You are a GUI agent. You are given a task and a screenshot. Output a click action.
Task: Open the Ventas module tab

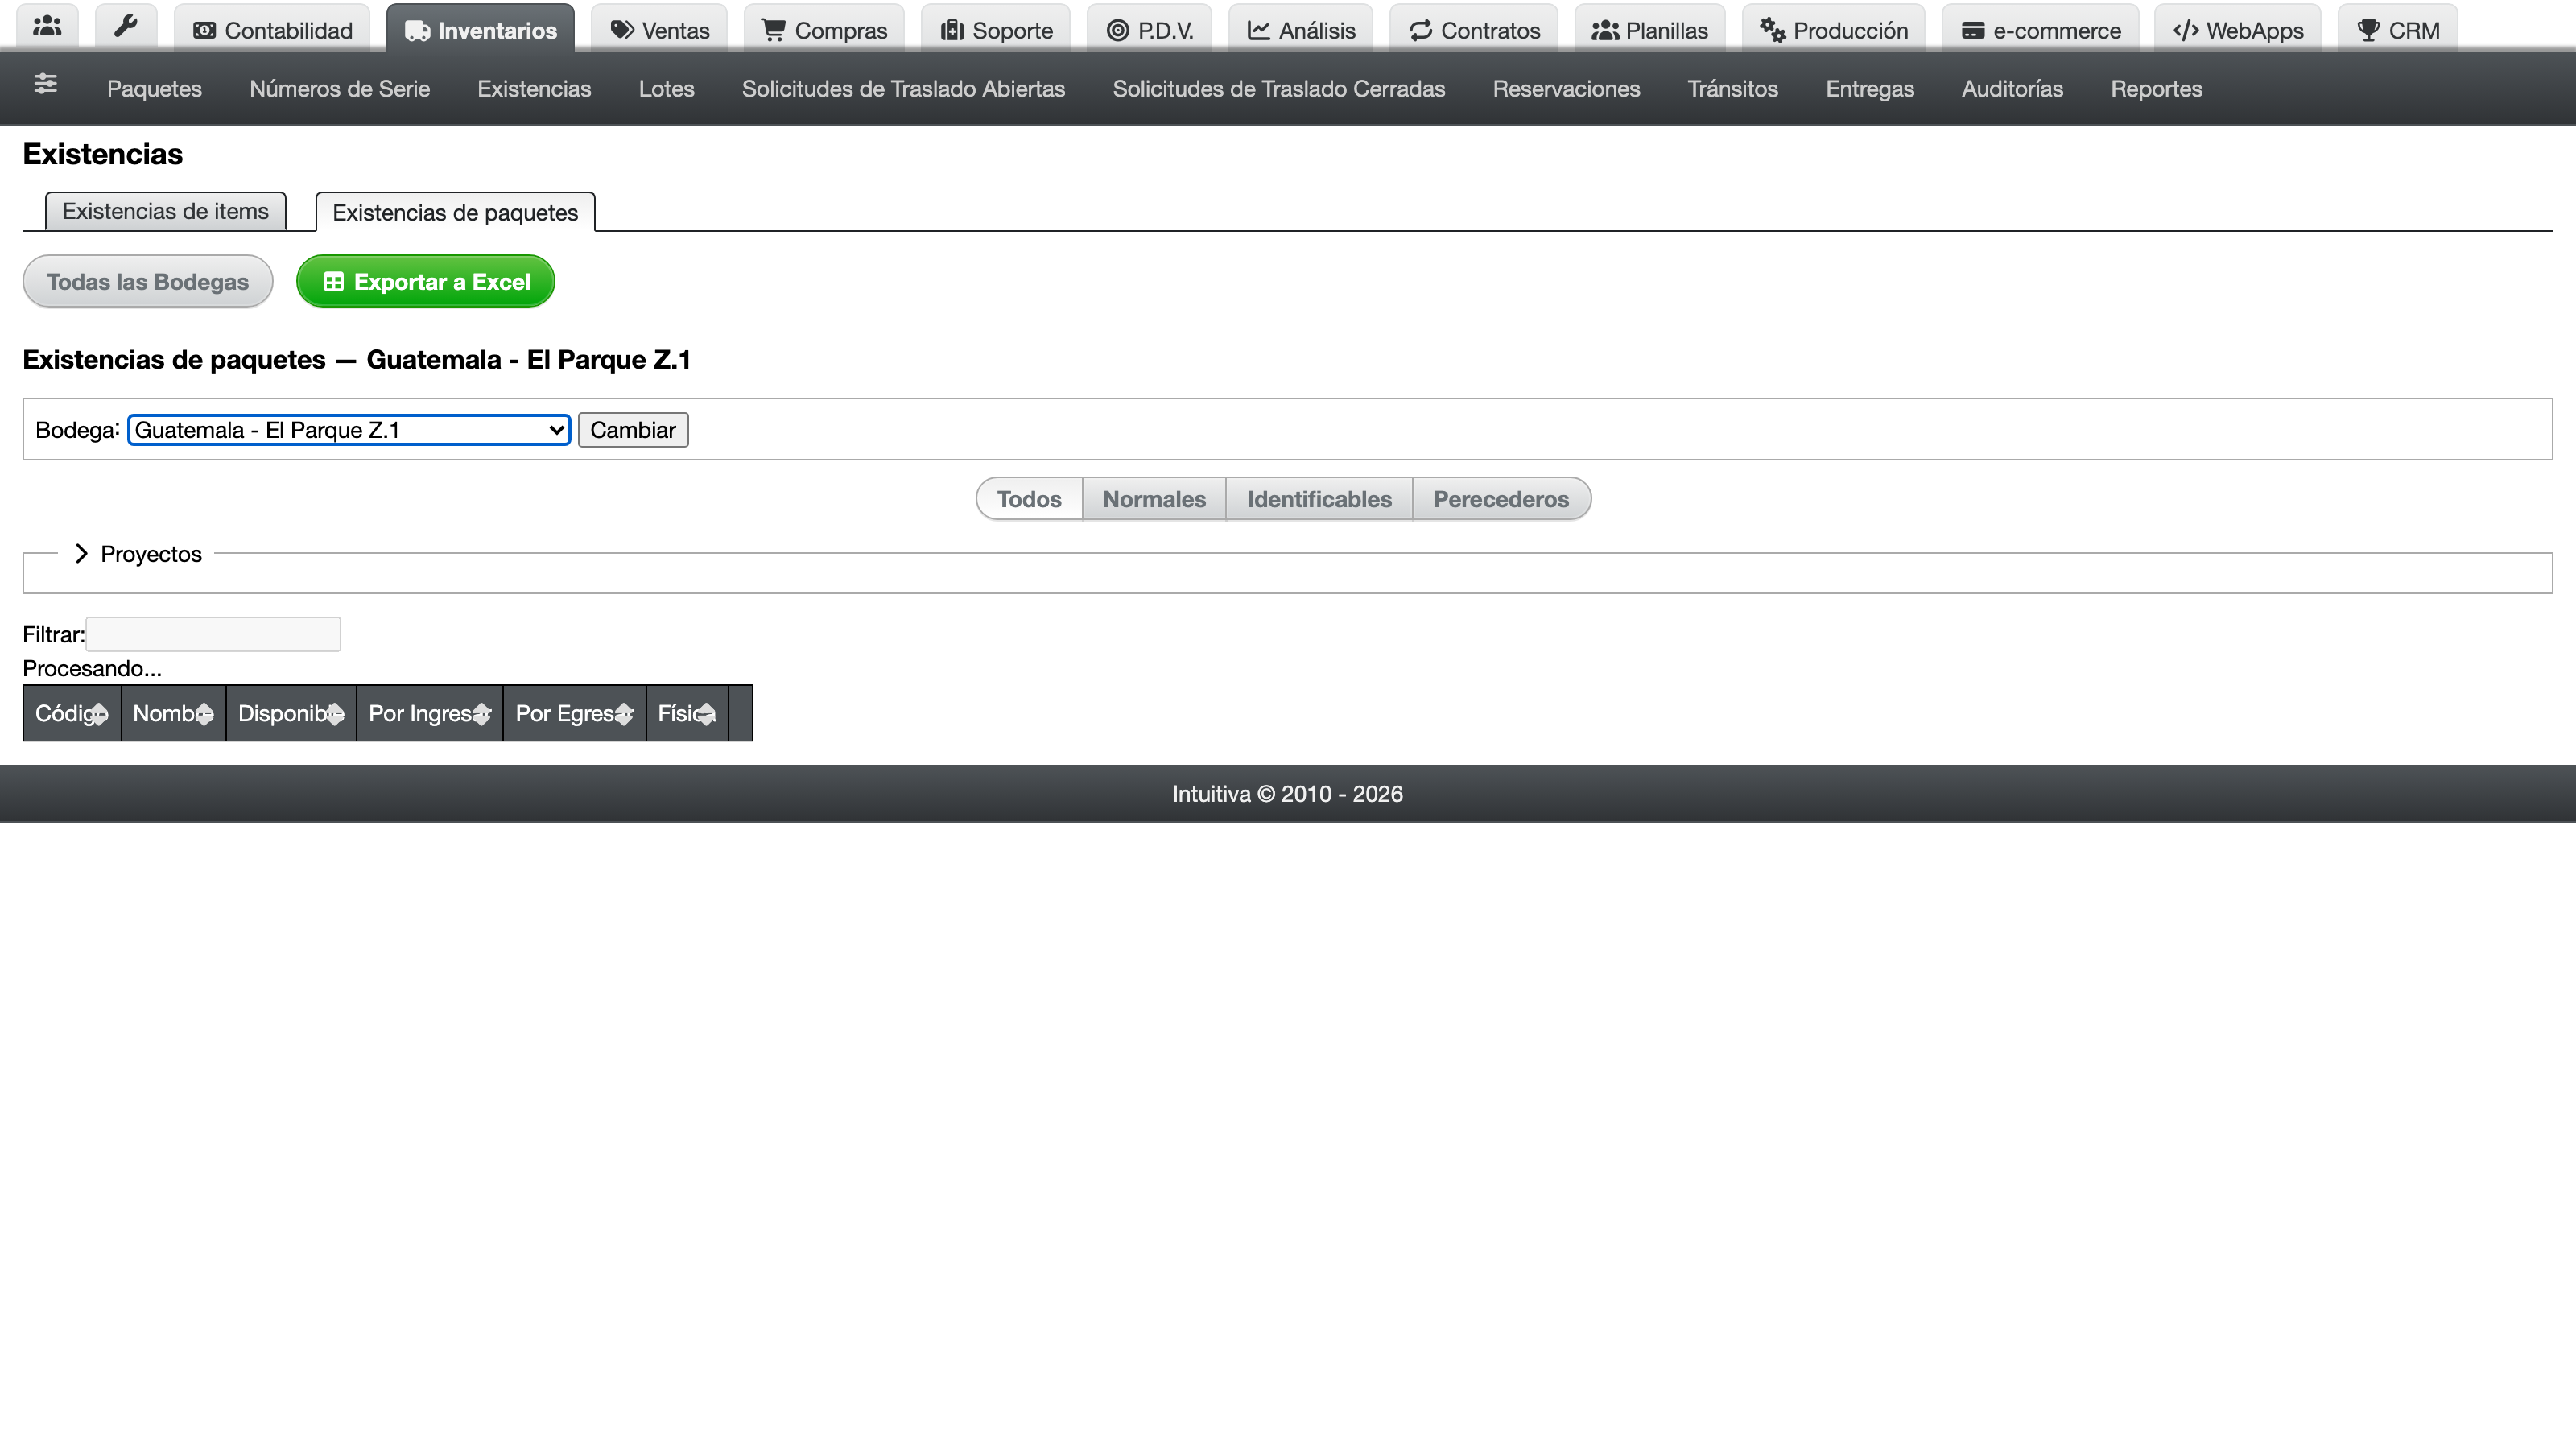[660, 29]
